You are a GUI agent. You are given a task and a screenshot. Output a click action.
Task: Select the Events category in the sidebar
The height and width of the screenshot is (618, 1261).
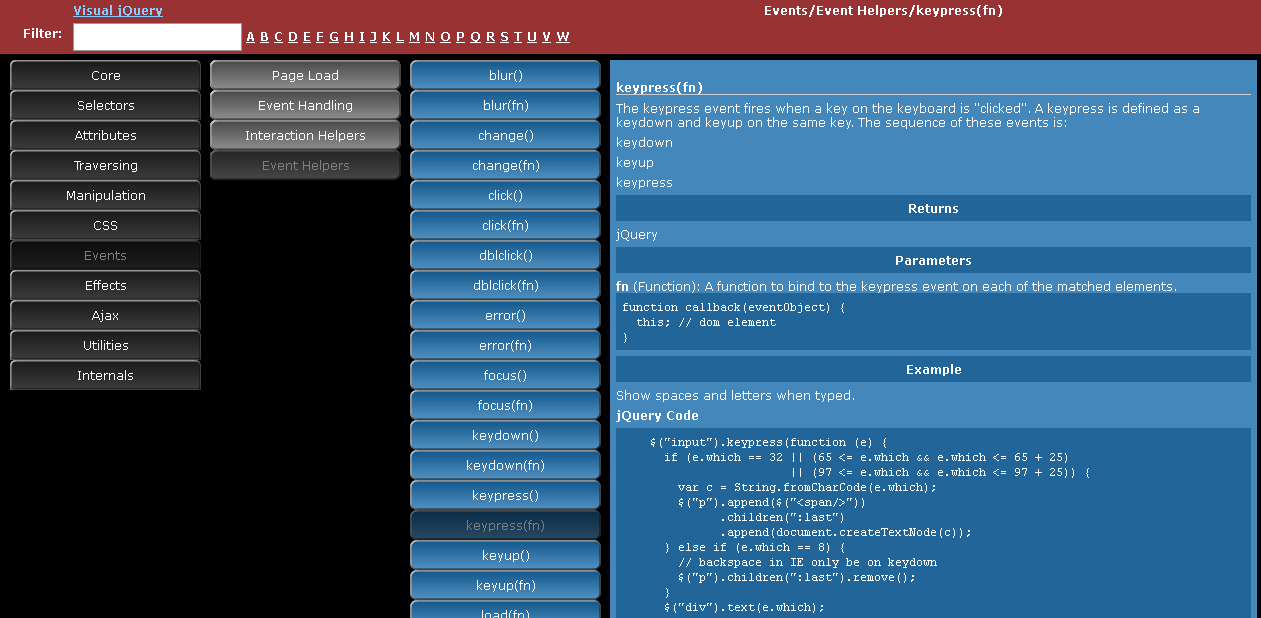[x=104, y=255]
